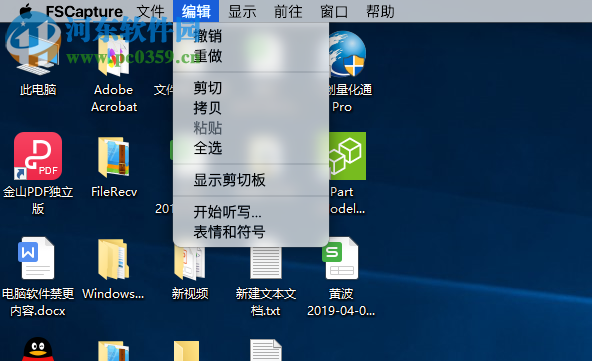Choose 开始听写... menu entry
Viewport: 592px width, 361px height.
[x=251, y=212]
